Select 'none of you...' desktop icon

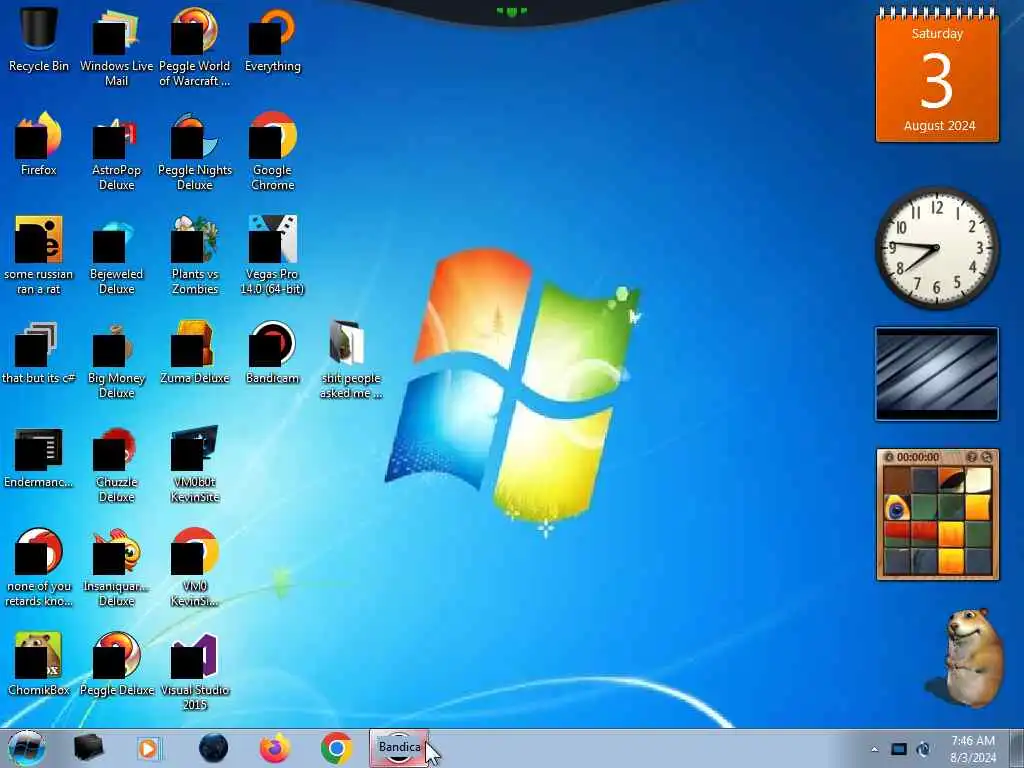39,568
